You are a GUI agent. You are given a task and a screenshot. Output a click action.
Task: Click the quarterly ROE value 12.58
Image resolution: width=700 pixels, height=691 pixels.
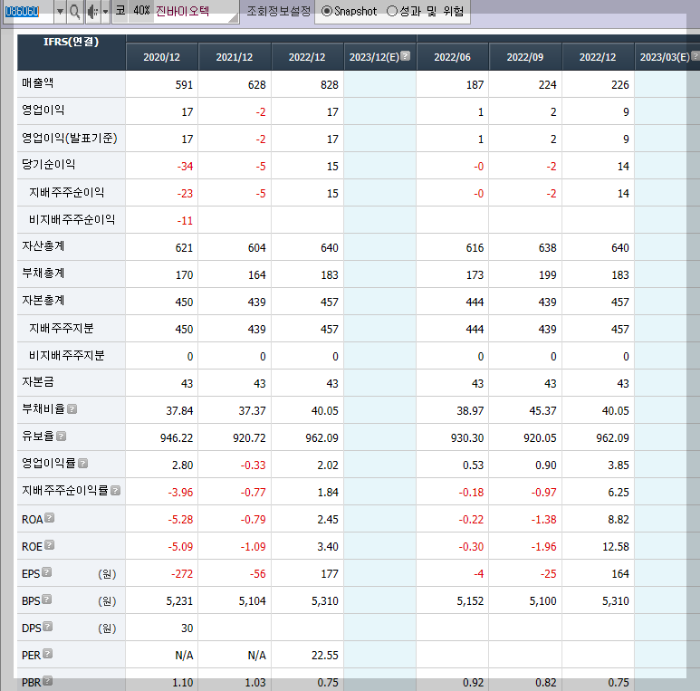pos(616,547)
